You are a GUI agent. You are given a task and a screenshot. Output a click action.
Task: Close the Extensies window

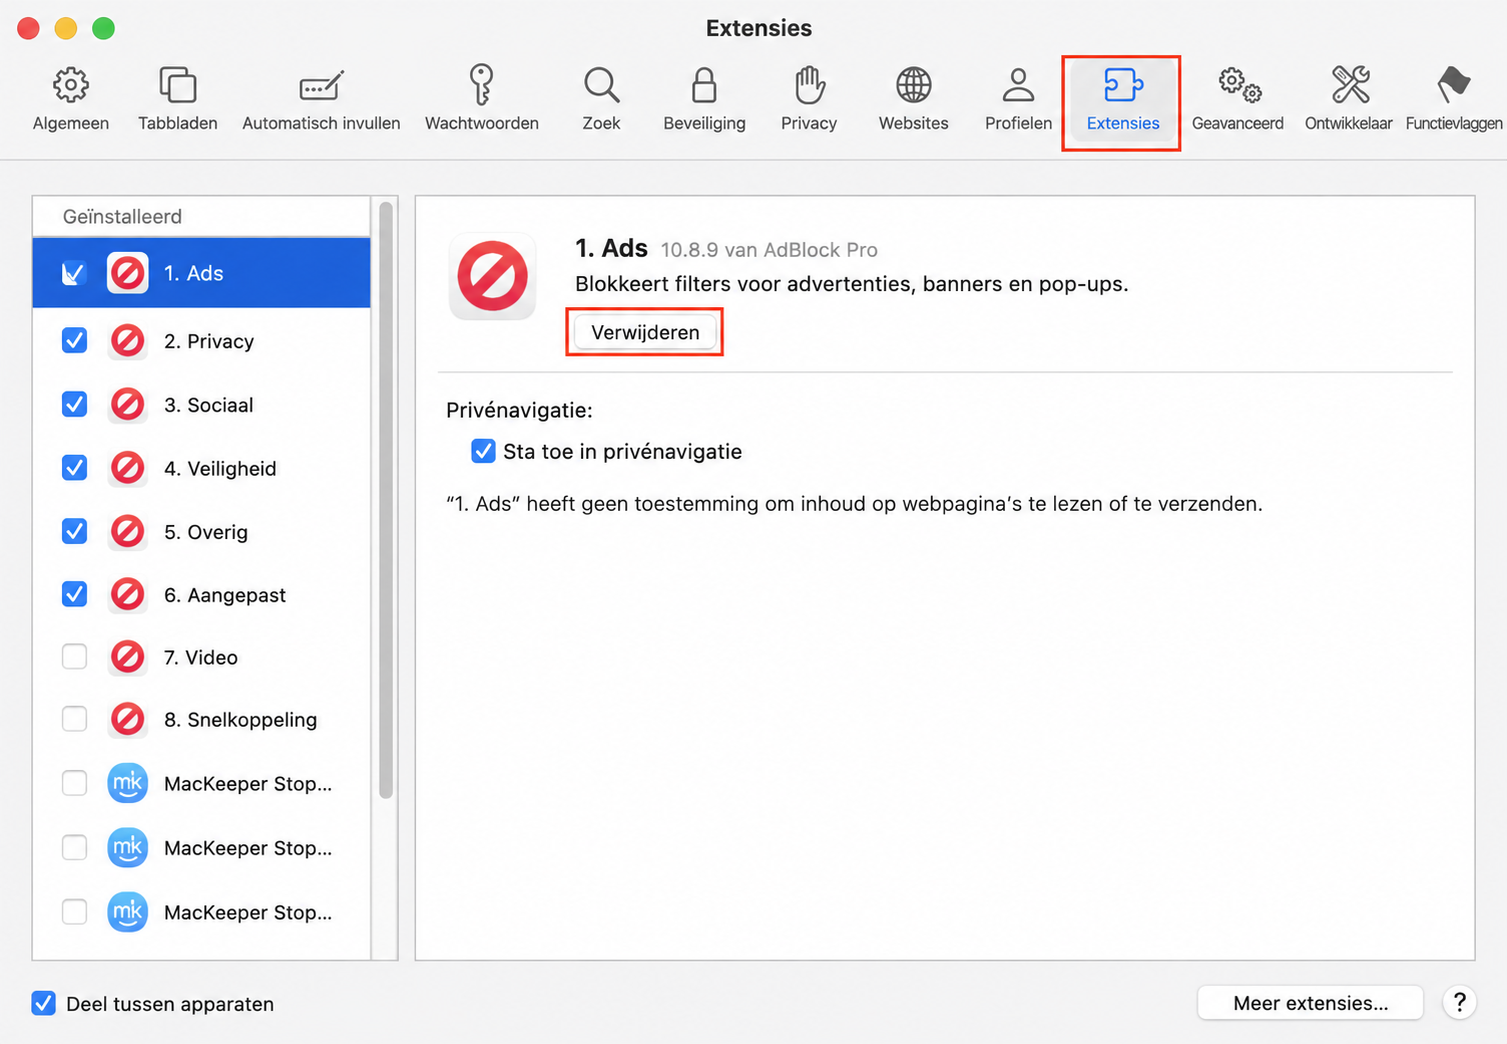click(29, 28)
